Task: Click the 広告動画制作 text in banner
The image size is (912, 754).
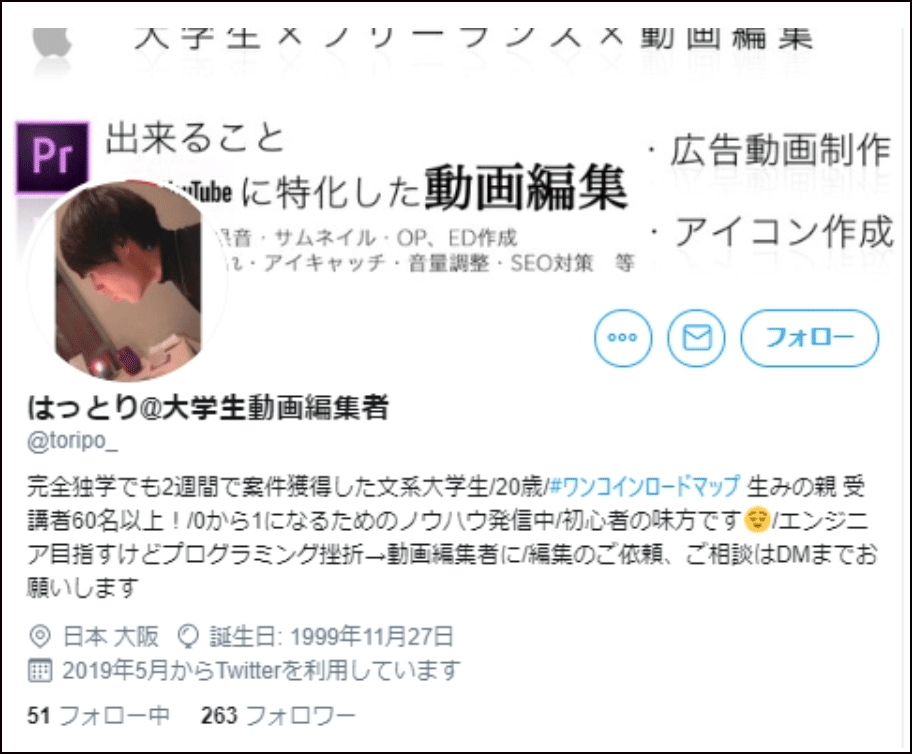Action: click(x=780, y=150)
